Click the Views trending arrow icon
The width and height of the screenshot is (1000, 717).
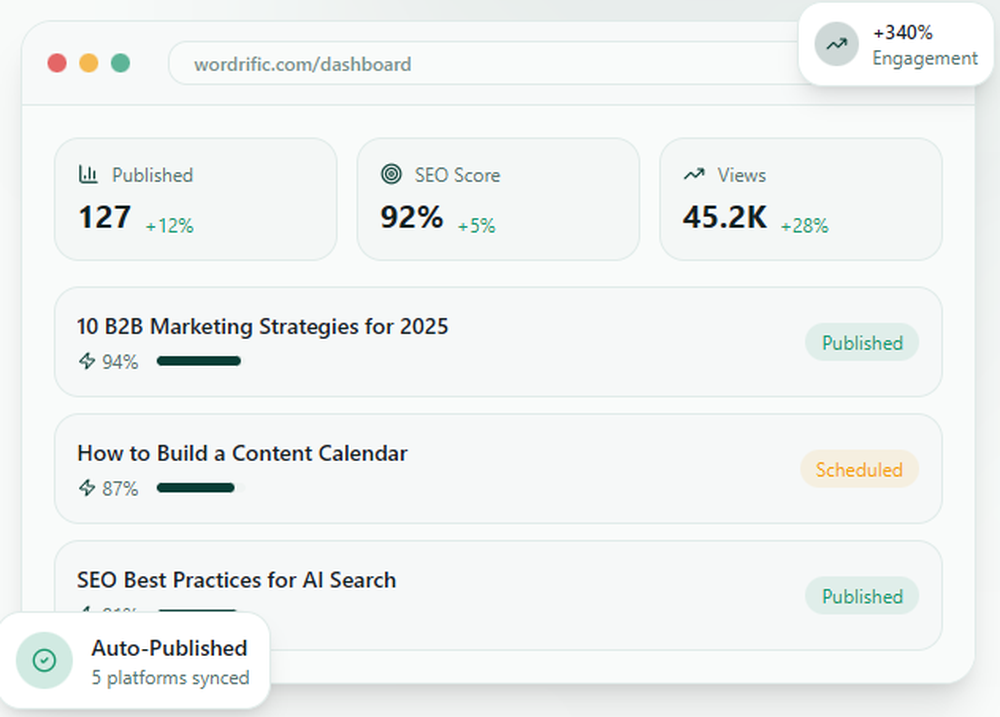coord(694,173)
